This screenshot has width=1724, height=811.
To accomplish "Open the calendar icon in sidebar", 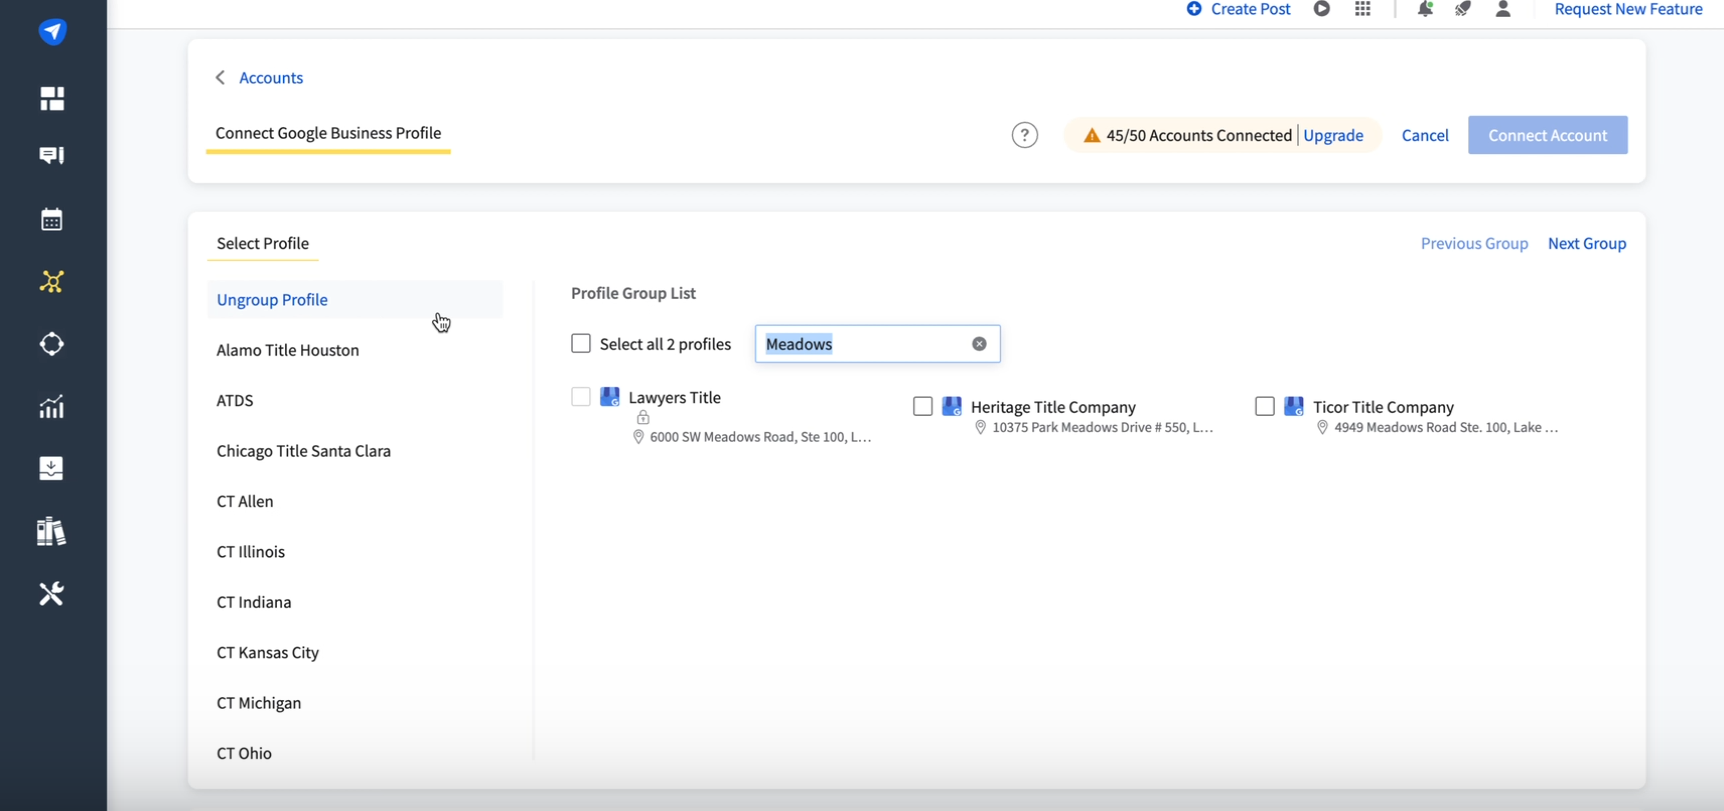I will click(52, 220).
